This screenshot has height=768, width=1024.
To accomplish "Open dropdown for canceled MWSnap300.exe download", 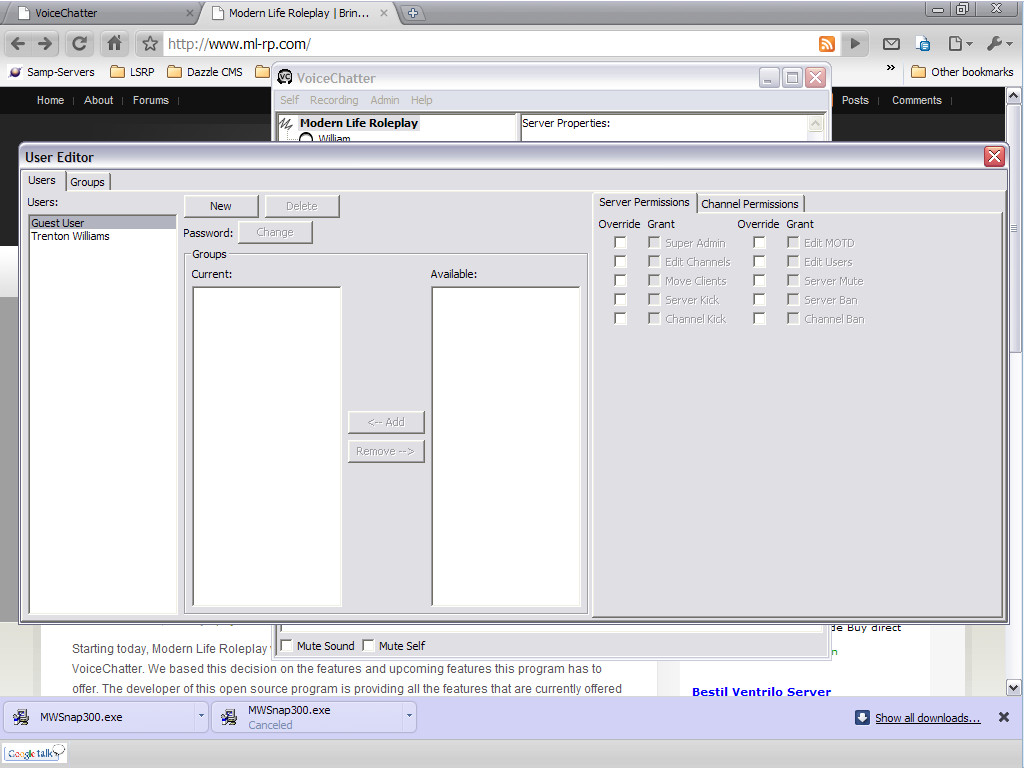I will point(409,716).
